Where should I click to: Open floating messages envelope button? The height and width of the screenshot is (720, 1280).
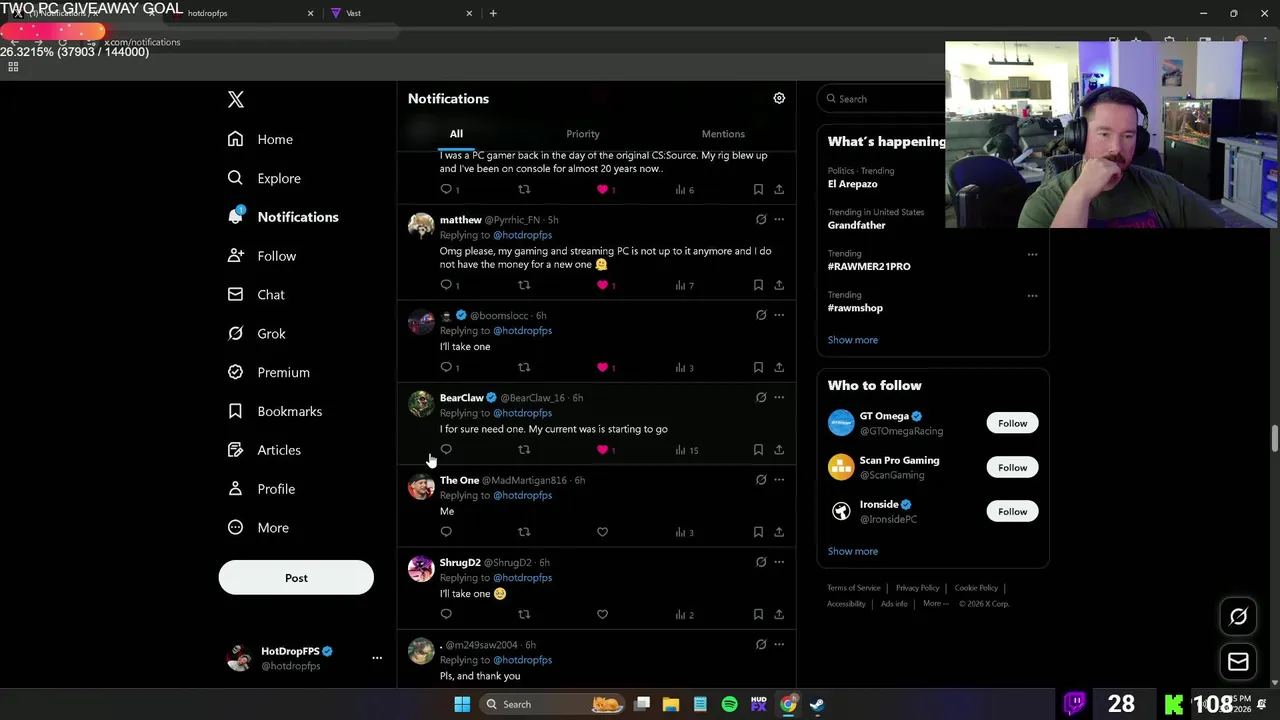tap(1238, 662)
